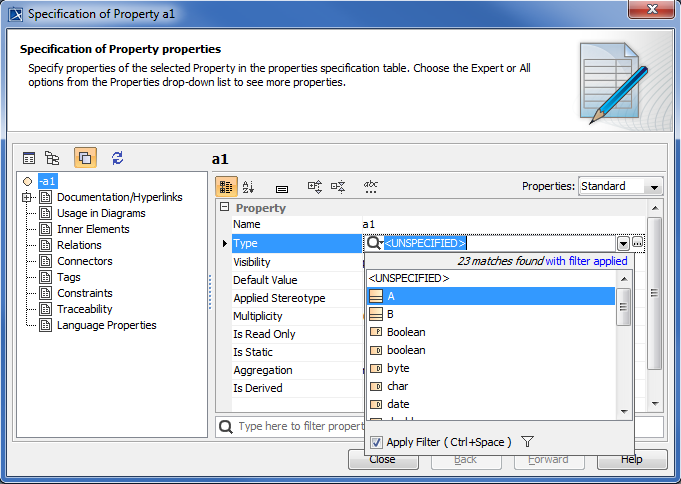Click the class icon next to B
The width and height of the screenshot is (681, 484).
coord(376,314)
